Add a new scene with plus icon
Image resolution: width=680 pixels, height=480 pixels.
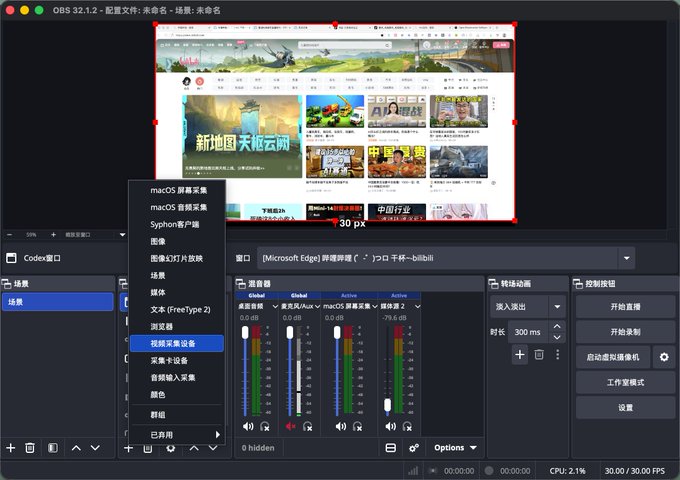point(11,448)
